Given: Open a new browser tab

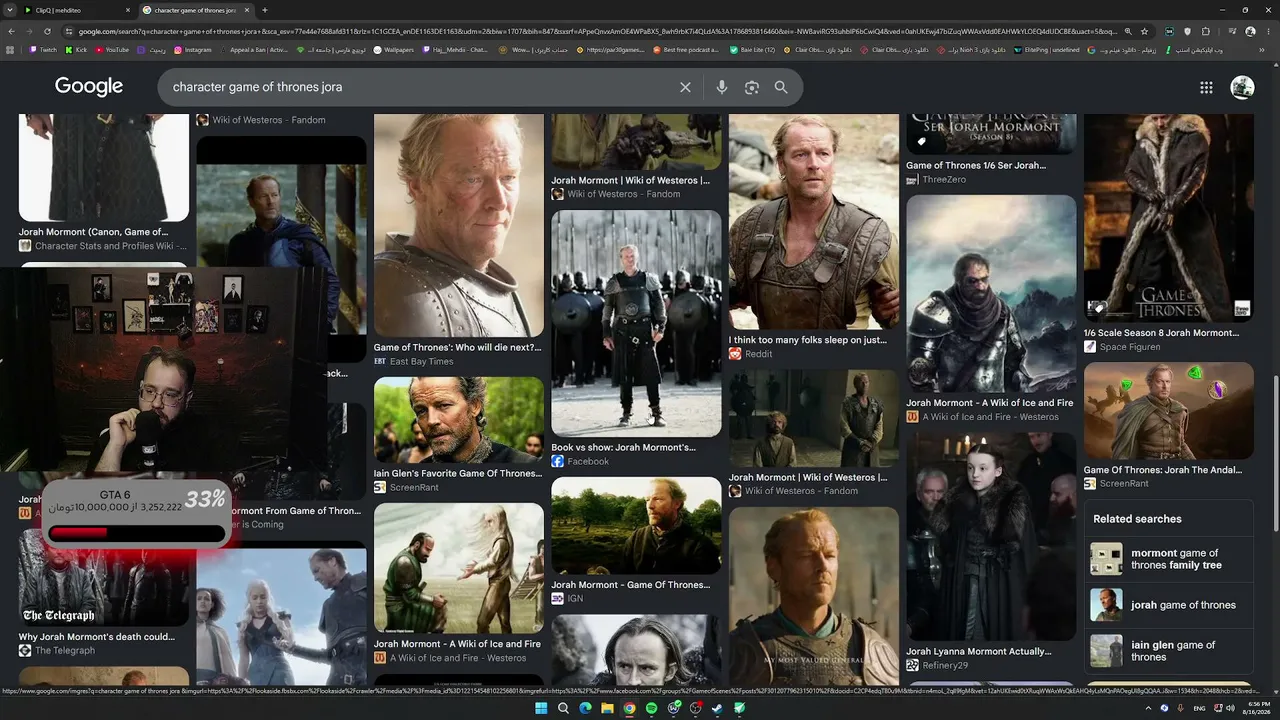Looking at the screenshot, I should [x=264, y=10].
